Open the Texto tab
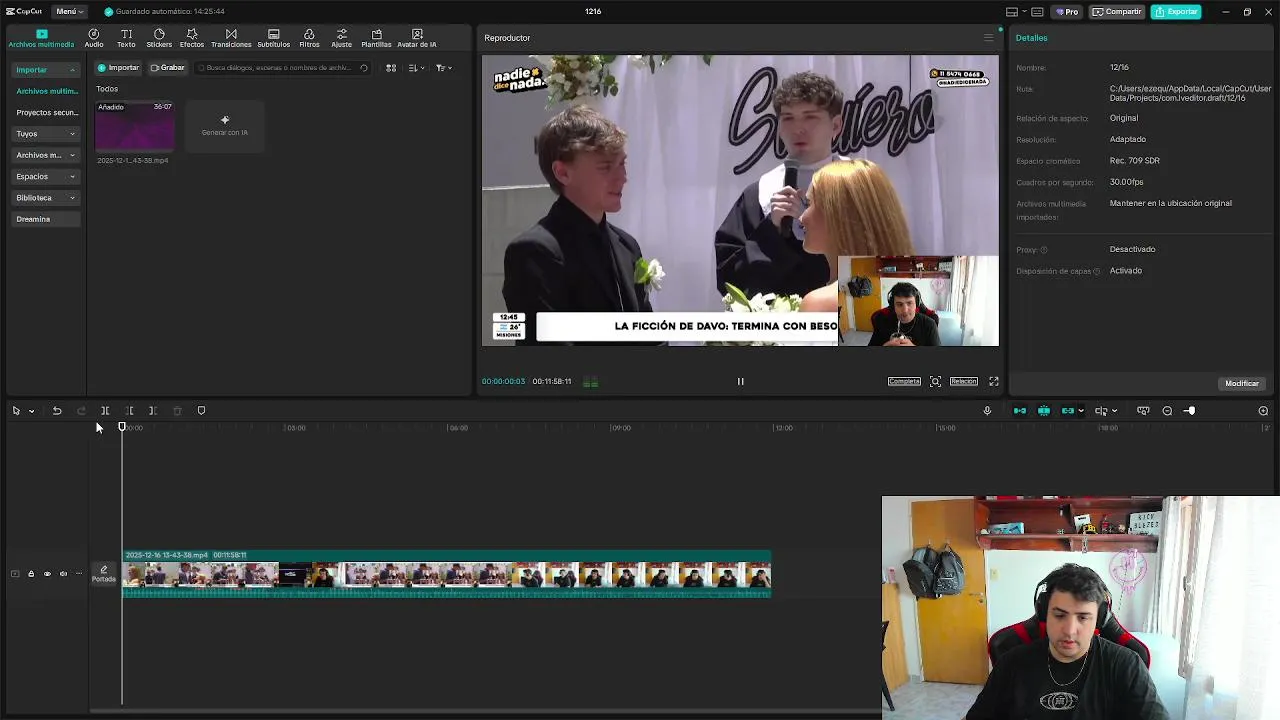 [126, 38]
